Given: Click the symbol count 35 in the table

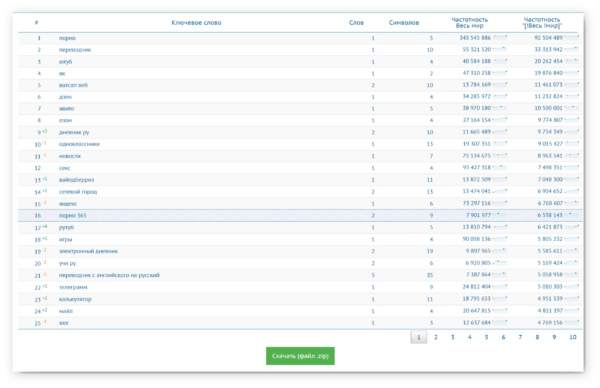Looking at the screenshot, I should tap(430, 275).
